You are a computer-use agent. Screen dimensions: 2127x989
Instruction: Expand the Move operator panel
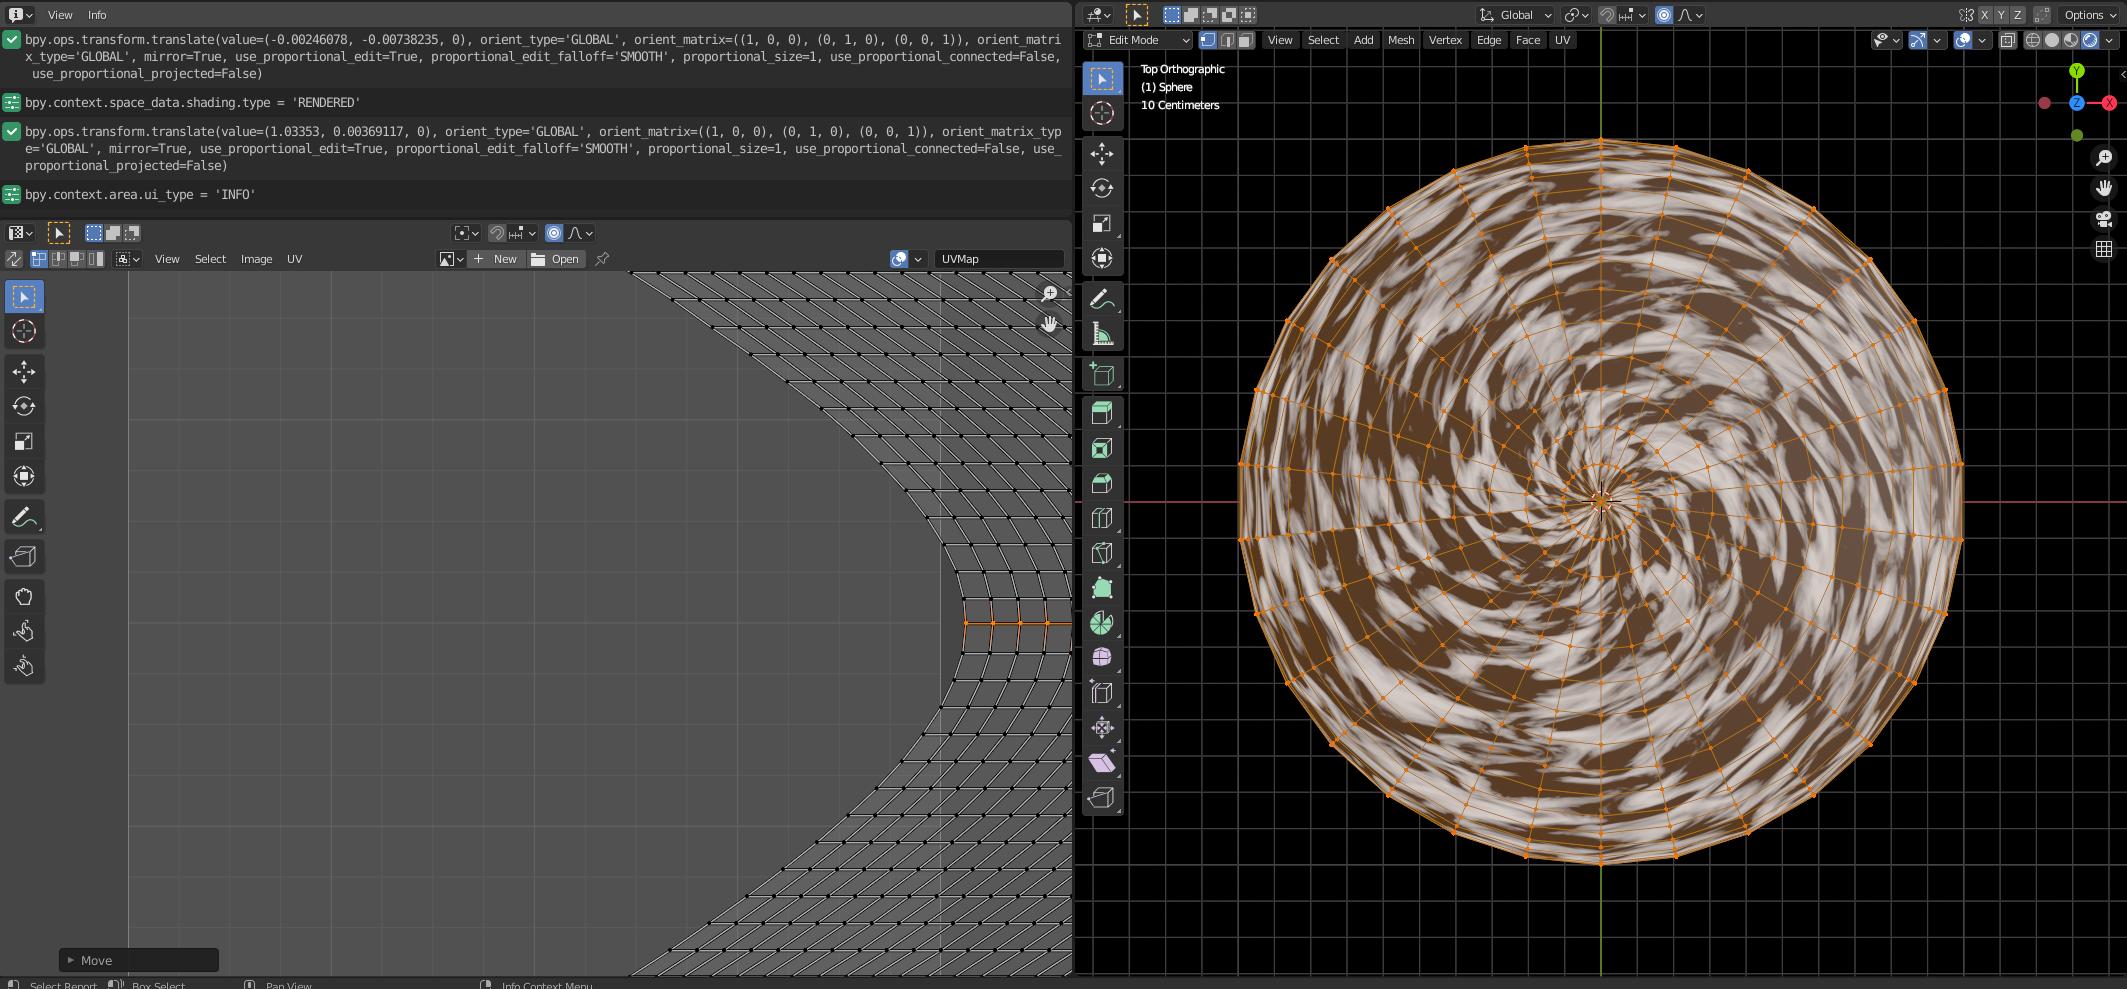point(139,960)
